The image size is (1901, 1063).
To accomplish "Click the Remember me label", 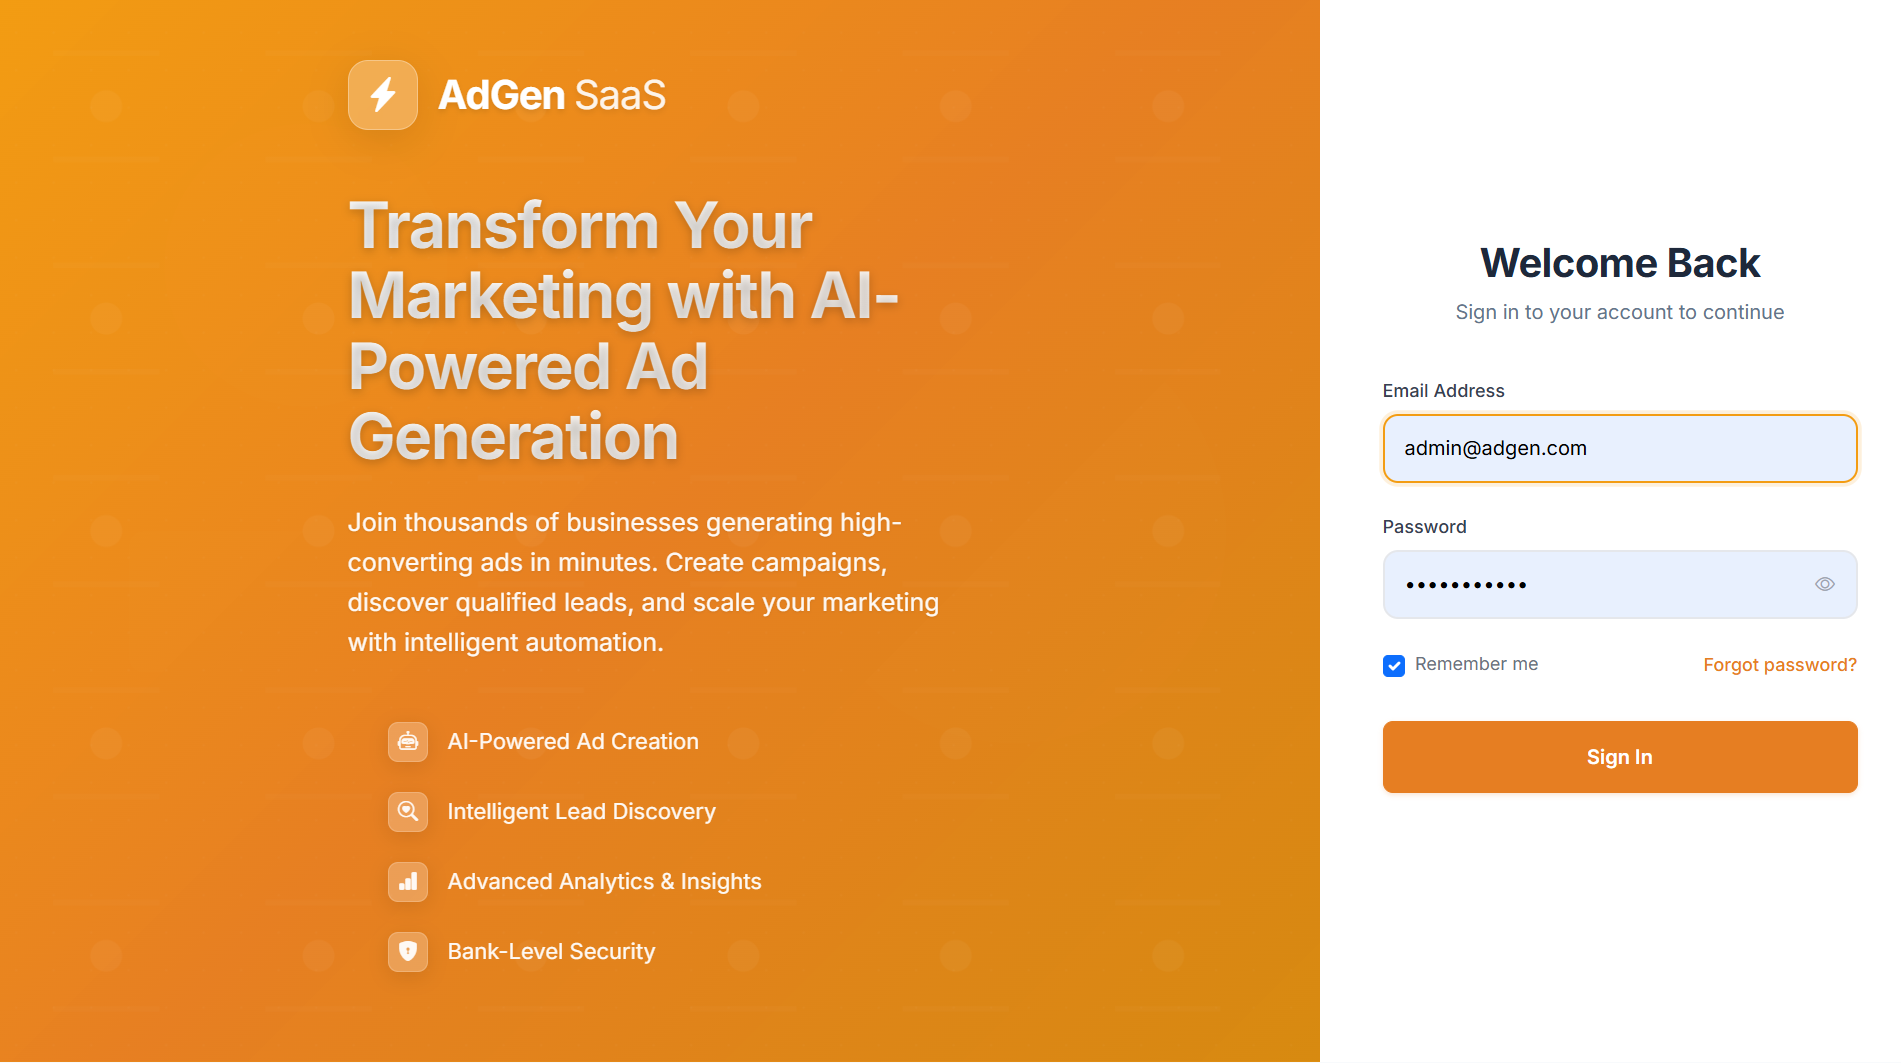I will coord(1476,664).
